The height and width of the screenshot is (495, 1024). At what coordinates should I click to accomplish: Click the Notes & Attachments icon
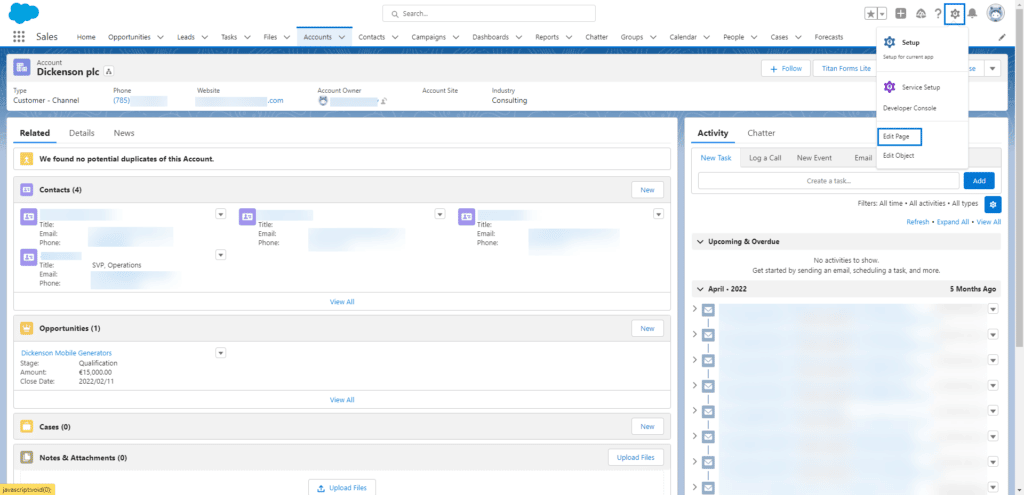[x=27, y=458]
